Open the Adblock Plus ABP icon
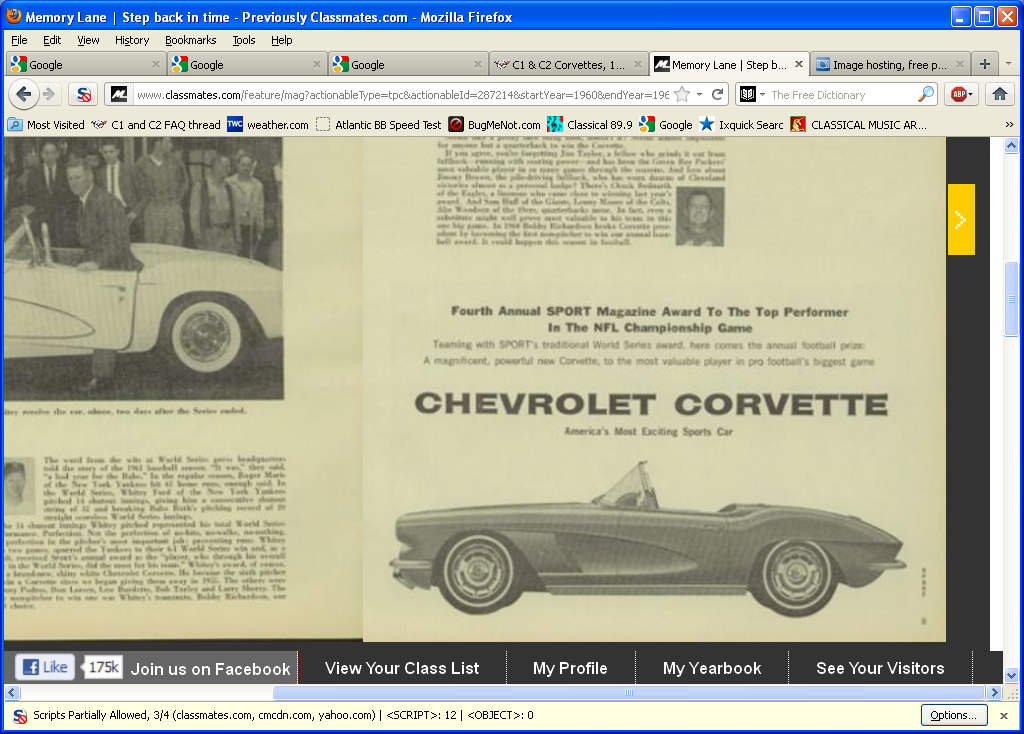The height and width of the screenshot is (734, 1024). [x=959, y=95]
